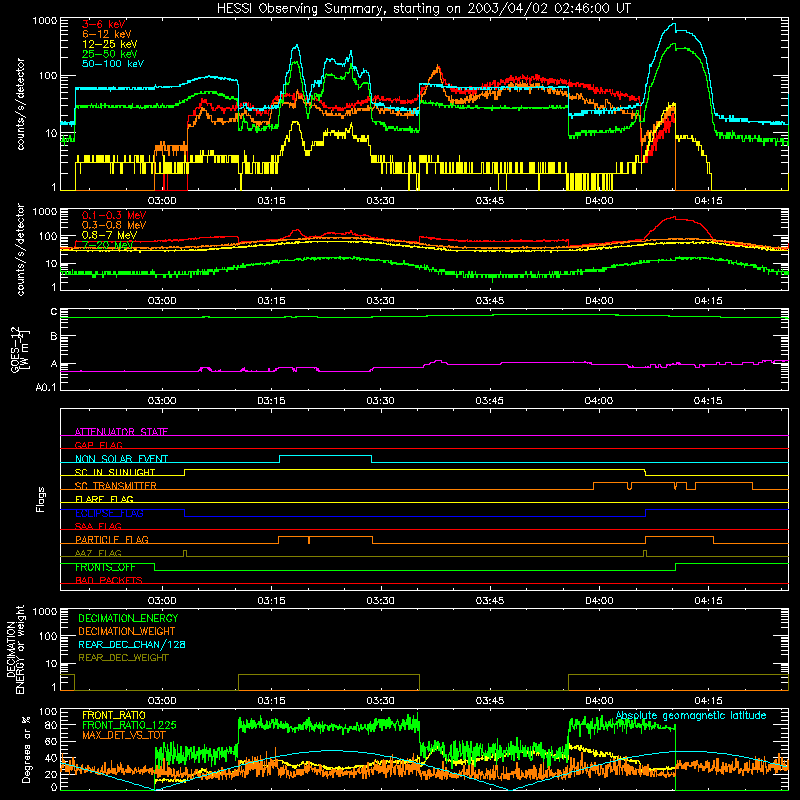The image size is (800, 800).
Task: Select the MAX_DET_VS_TOT legend label
Action: point(124,735)
